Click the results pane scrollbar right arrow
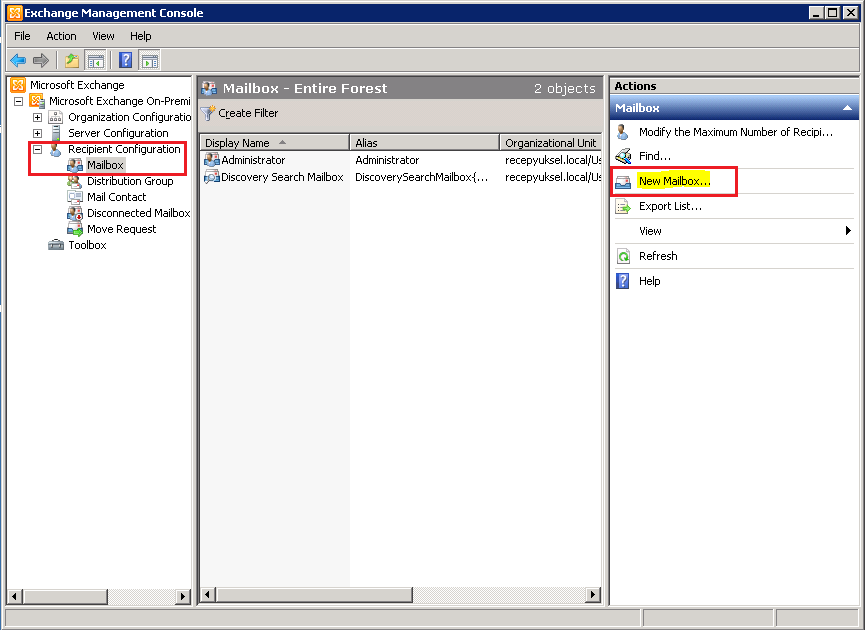Screen dimensions: 865x630 [x=592, y=594]
